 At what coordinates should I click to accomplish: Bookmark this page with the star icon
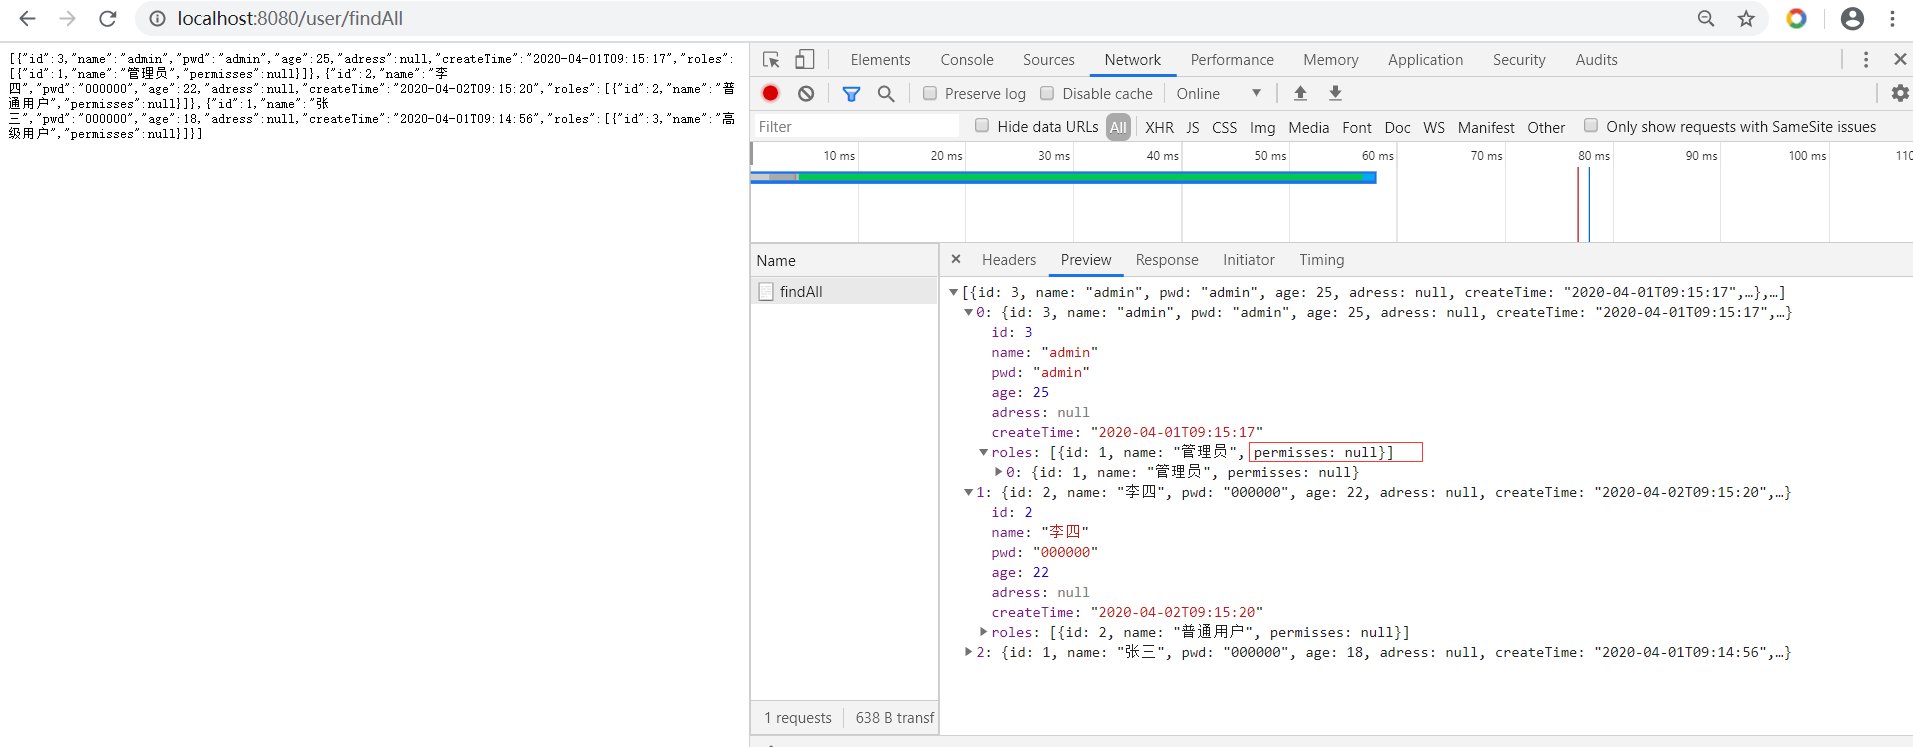(1746, 18)
